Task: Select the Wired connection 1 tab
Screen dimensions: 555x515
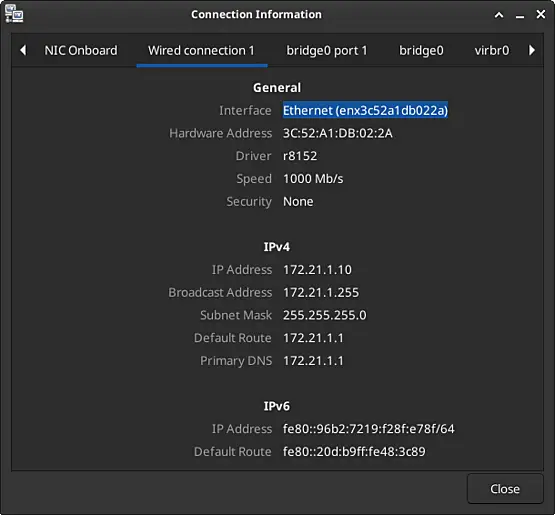Action: point(201,51)
